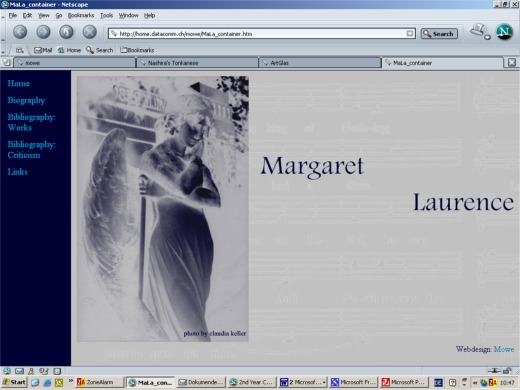Reload the page with the round reload button
This screenshot has height=390, width=520.
pyautogui.click(x=66, y=32)
